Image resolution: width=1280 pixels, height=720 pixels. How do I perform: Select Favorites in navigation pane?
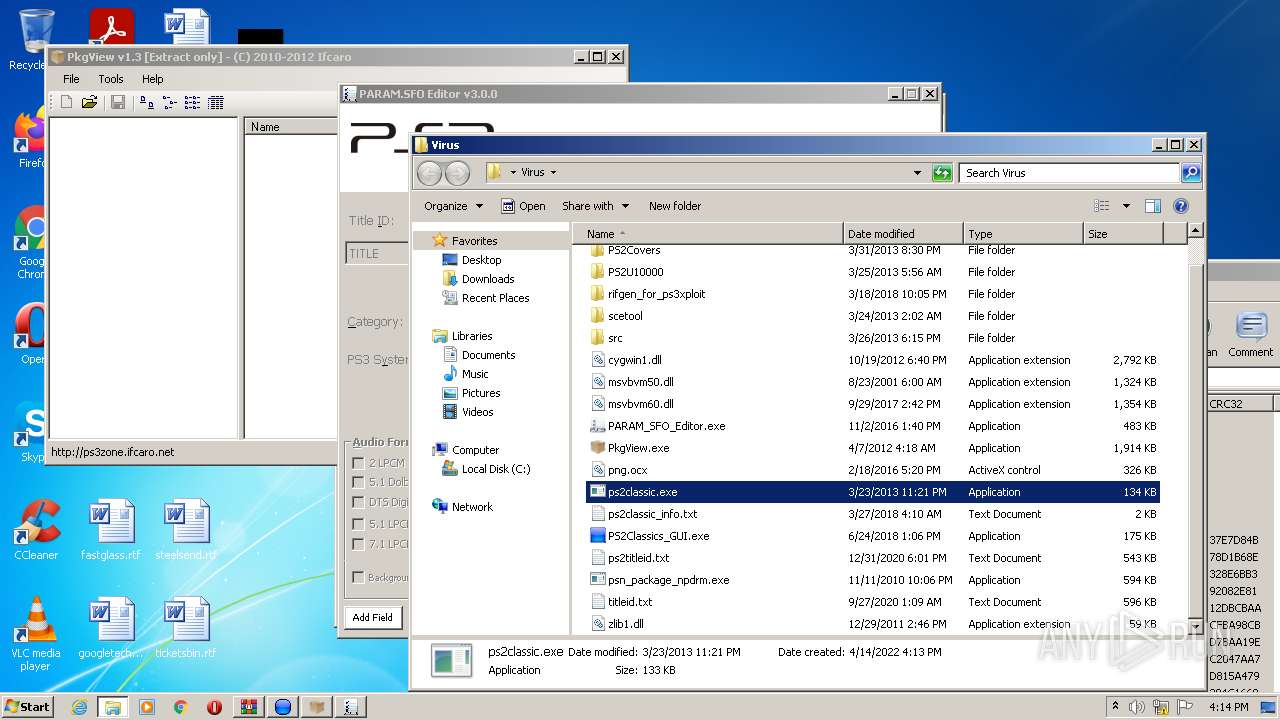474,241
